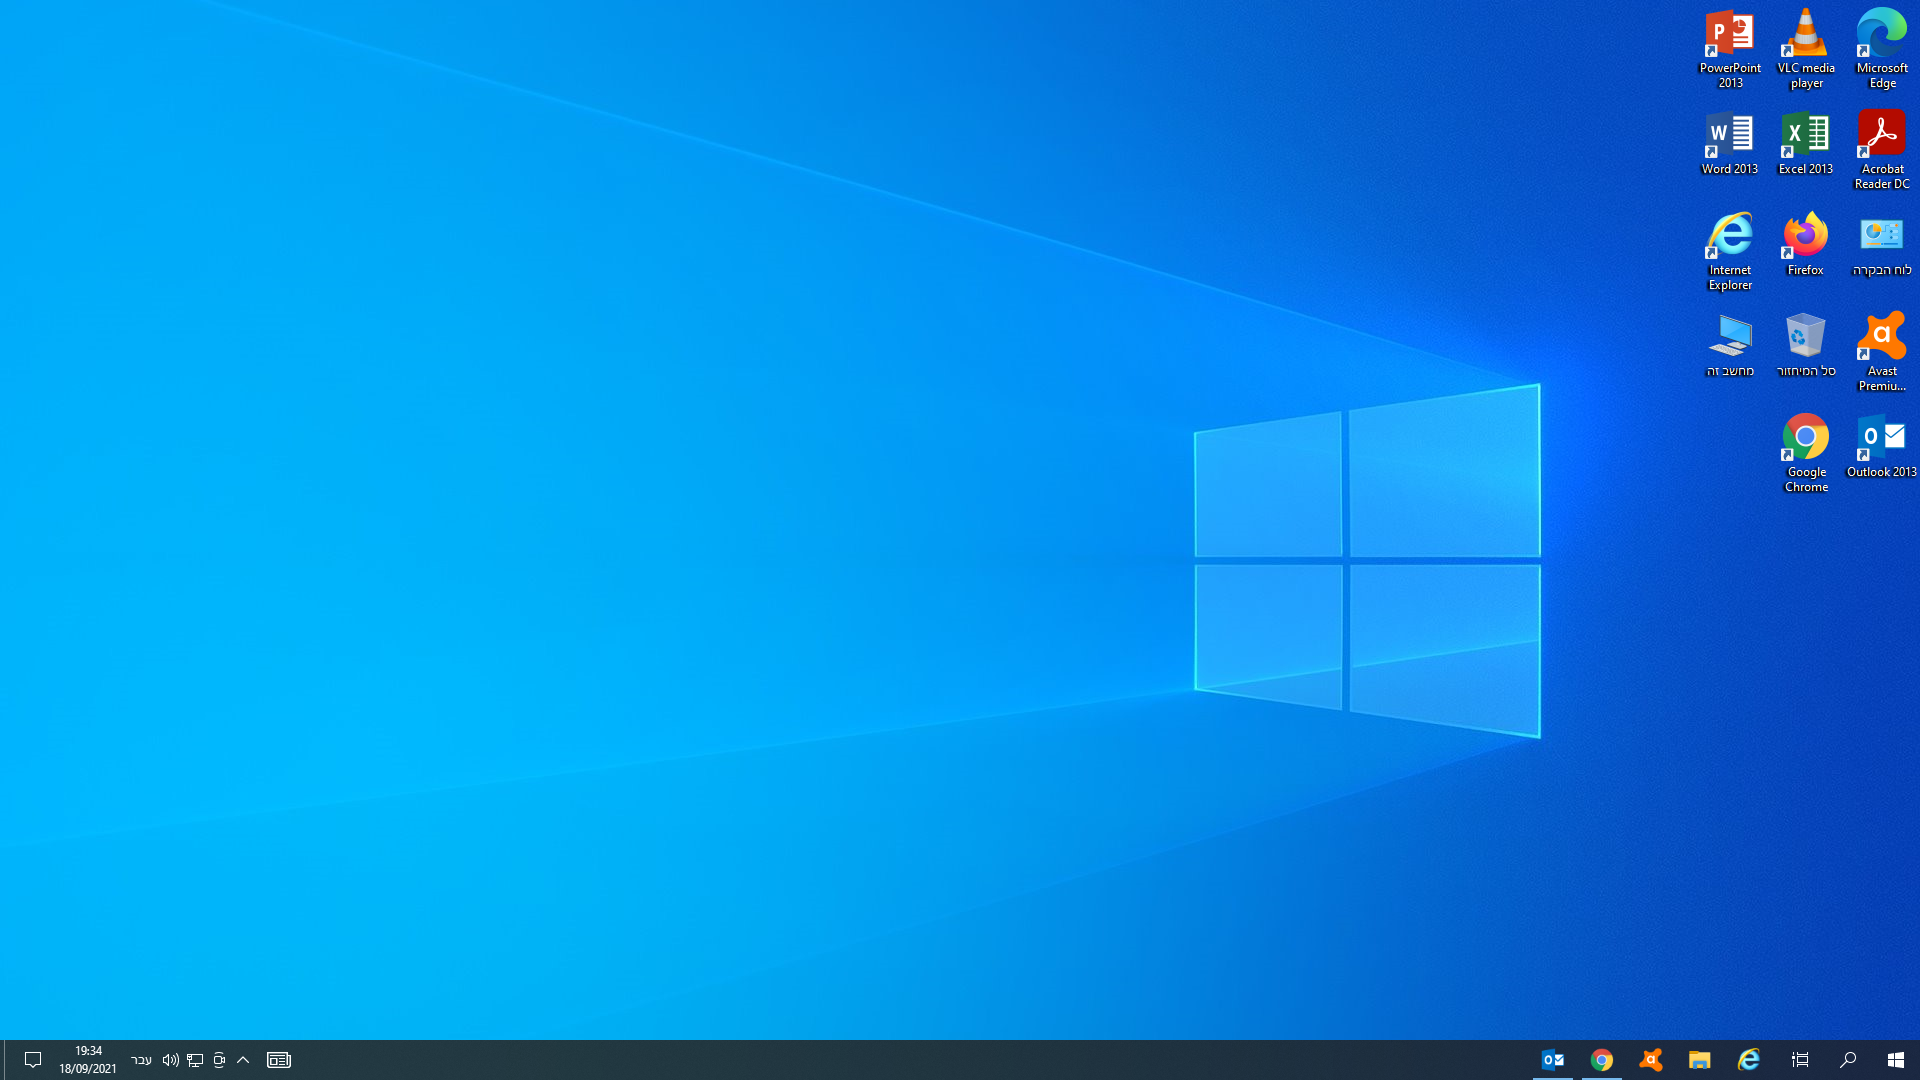
Task: Select the Internet Explorer desktop icon
Action: pyautogui.click(x=1730, y=236)
